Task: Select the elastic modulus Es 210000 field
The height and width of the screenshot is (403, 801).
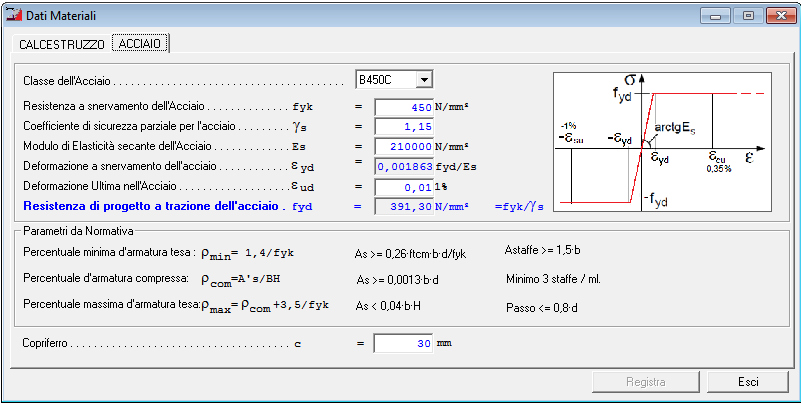Action: (404, 147)
